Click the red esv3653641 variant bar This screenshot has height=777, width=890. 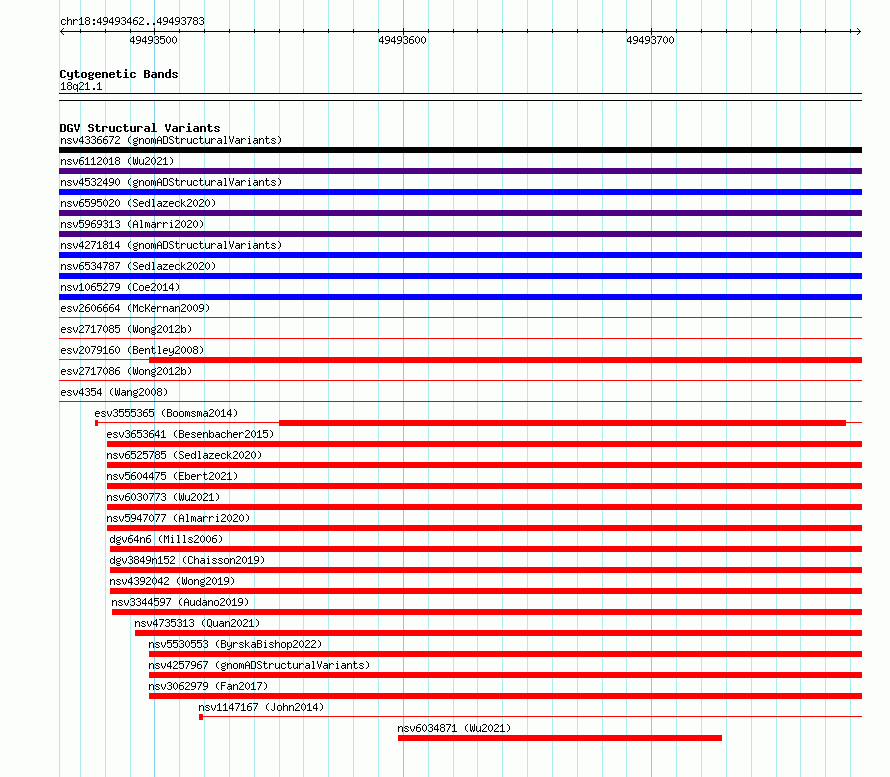484,444
